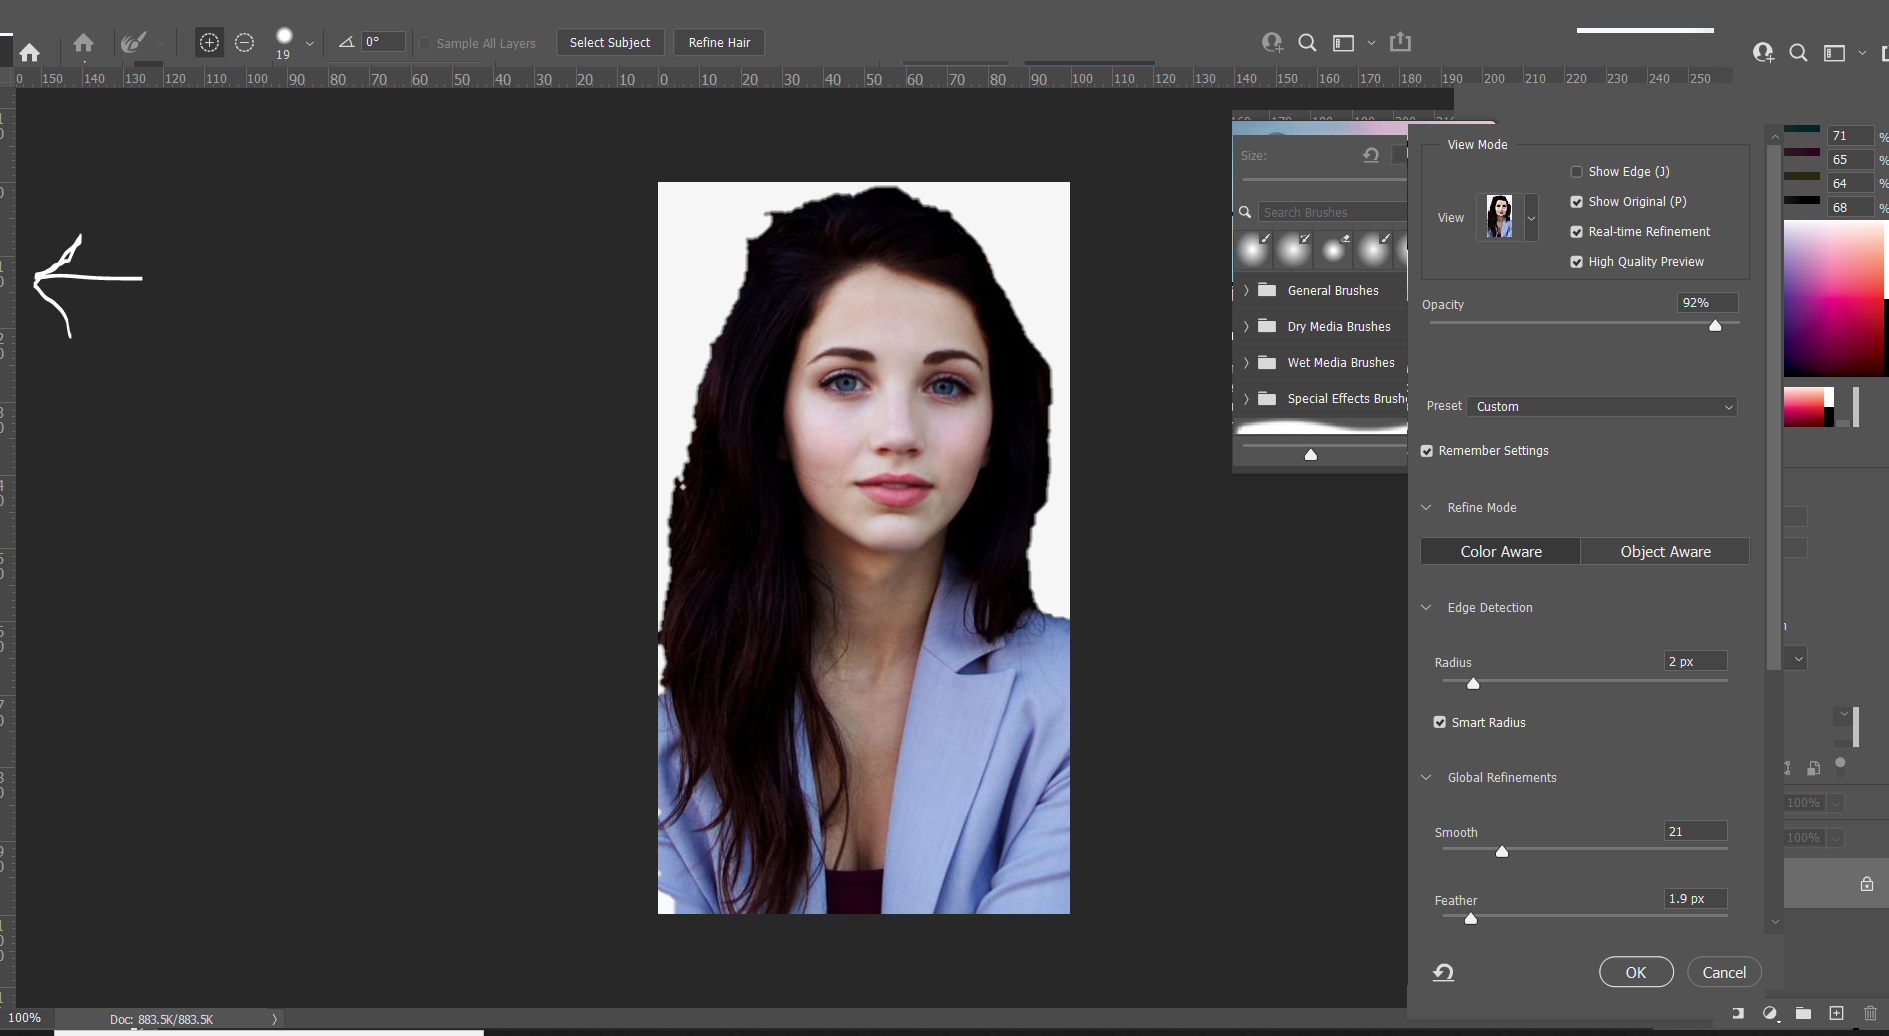Create a new layer with plus icon

pyautogui.click(x=1836, y=1013)
